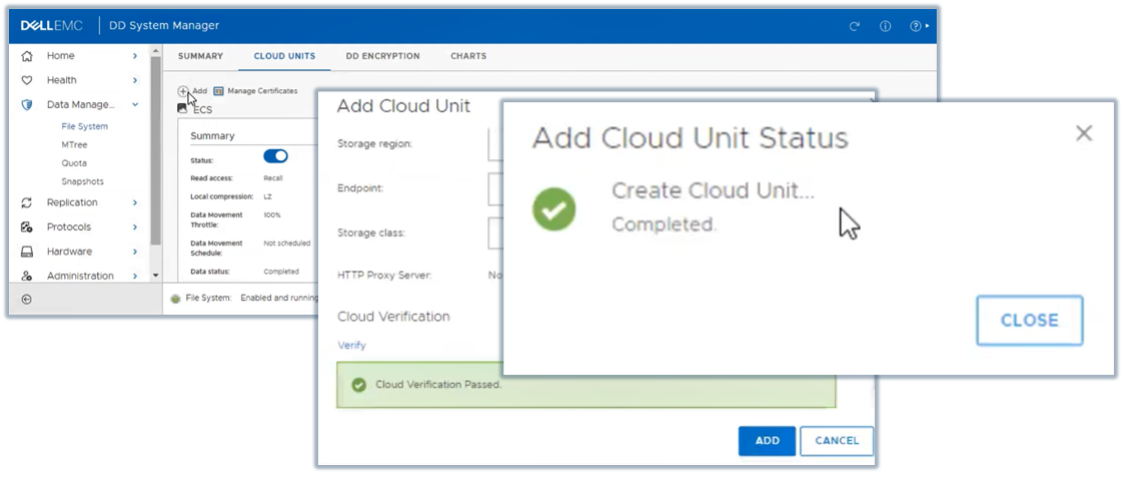Click the Verify link under Cloud Verification
The width and height of the screenshot is (1125, 477).
click(352, 345)
